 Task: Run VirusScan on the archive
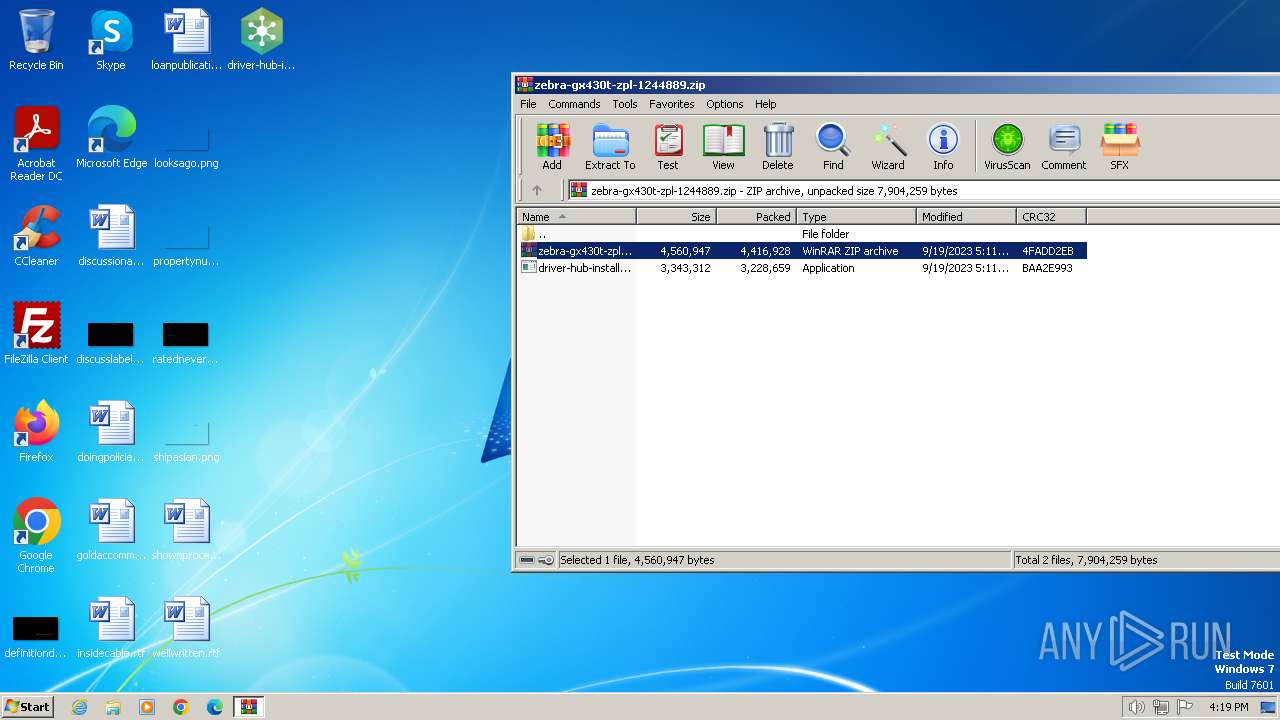1007,147
